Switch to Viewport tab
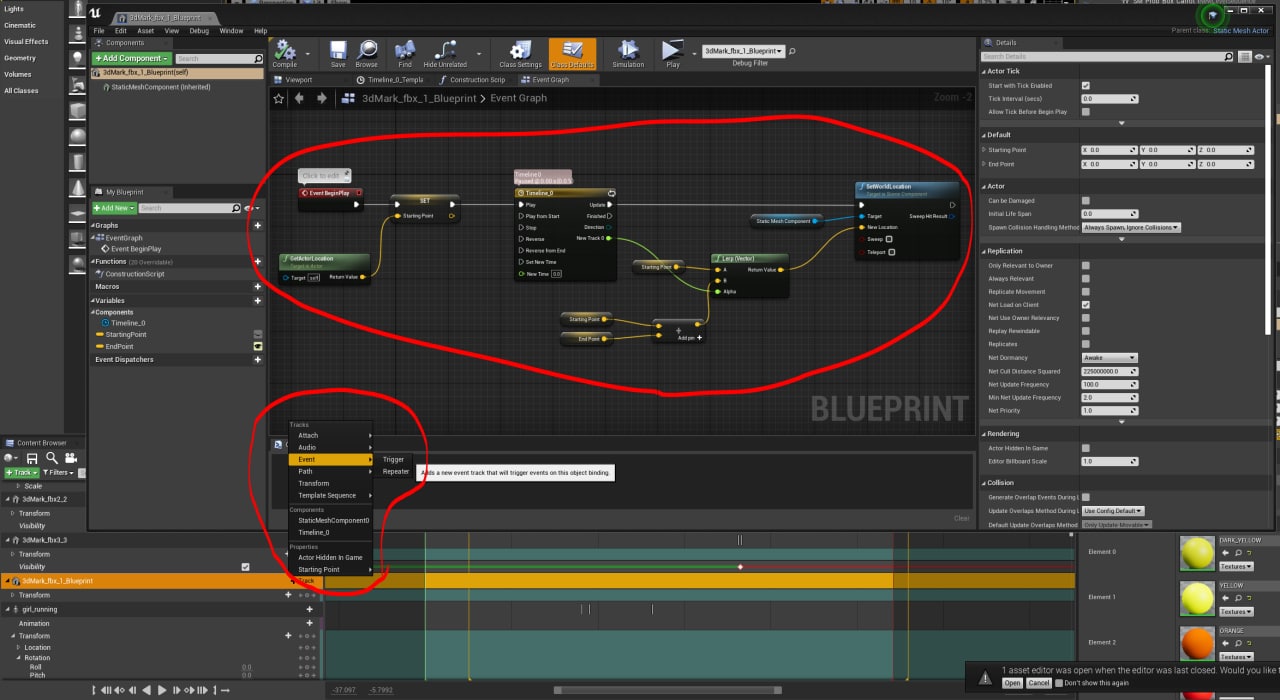1280x700 pixels. click(x=298, y=80)
